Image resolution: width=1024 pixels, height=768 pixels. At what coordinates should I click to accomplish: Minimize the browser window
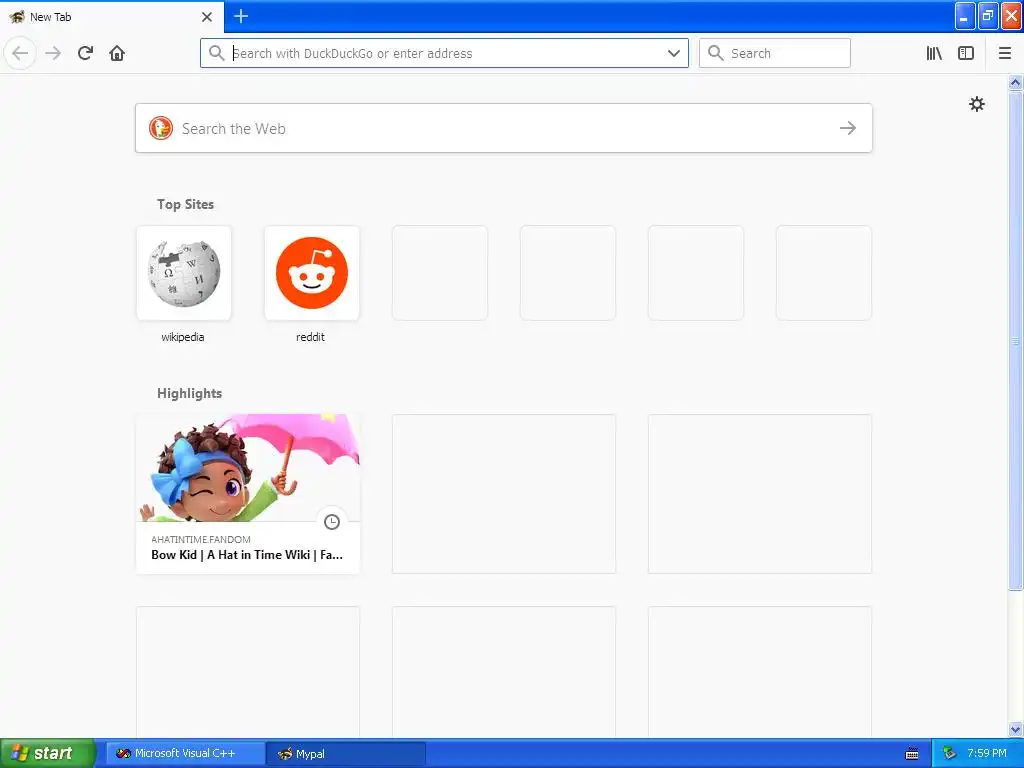(x=965, y=16)
